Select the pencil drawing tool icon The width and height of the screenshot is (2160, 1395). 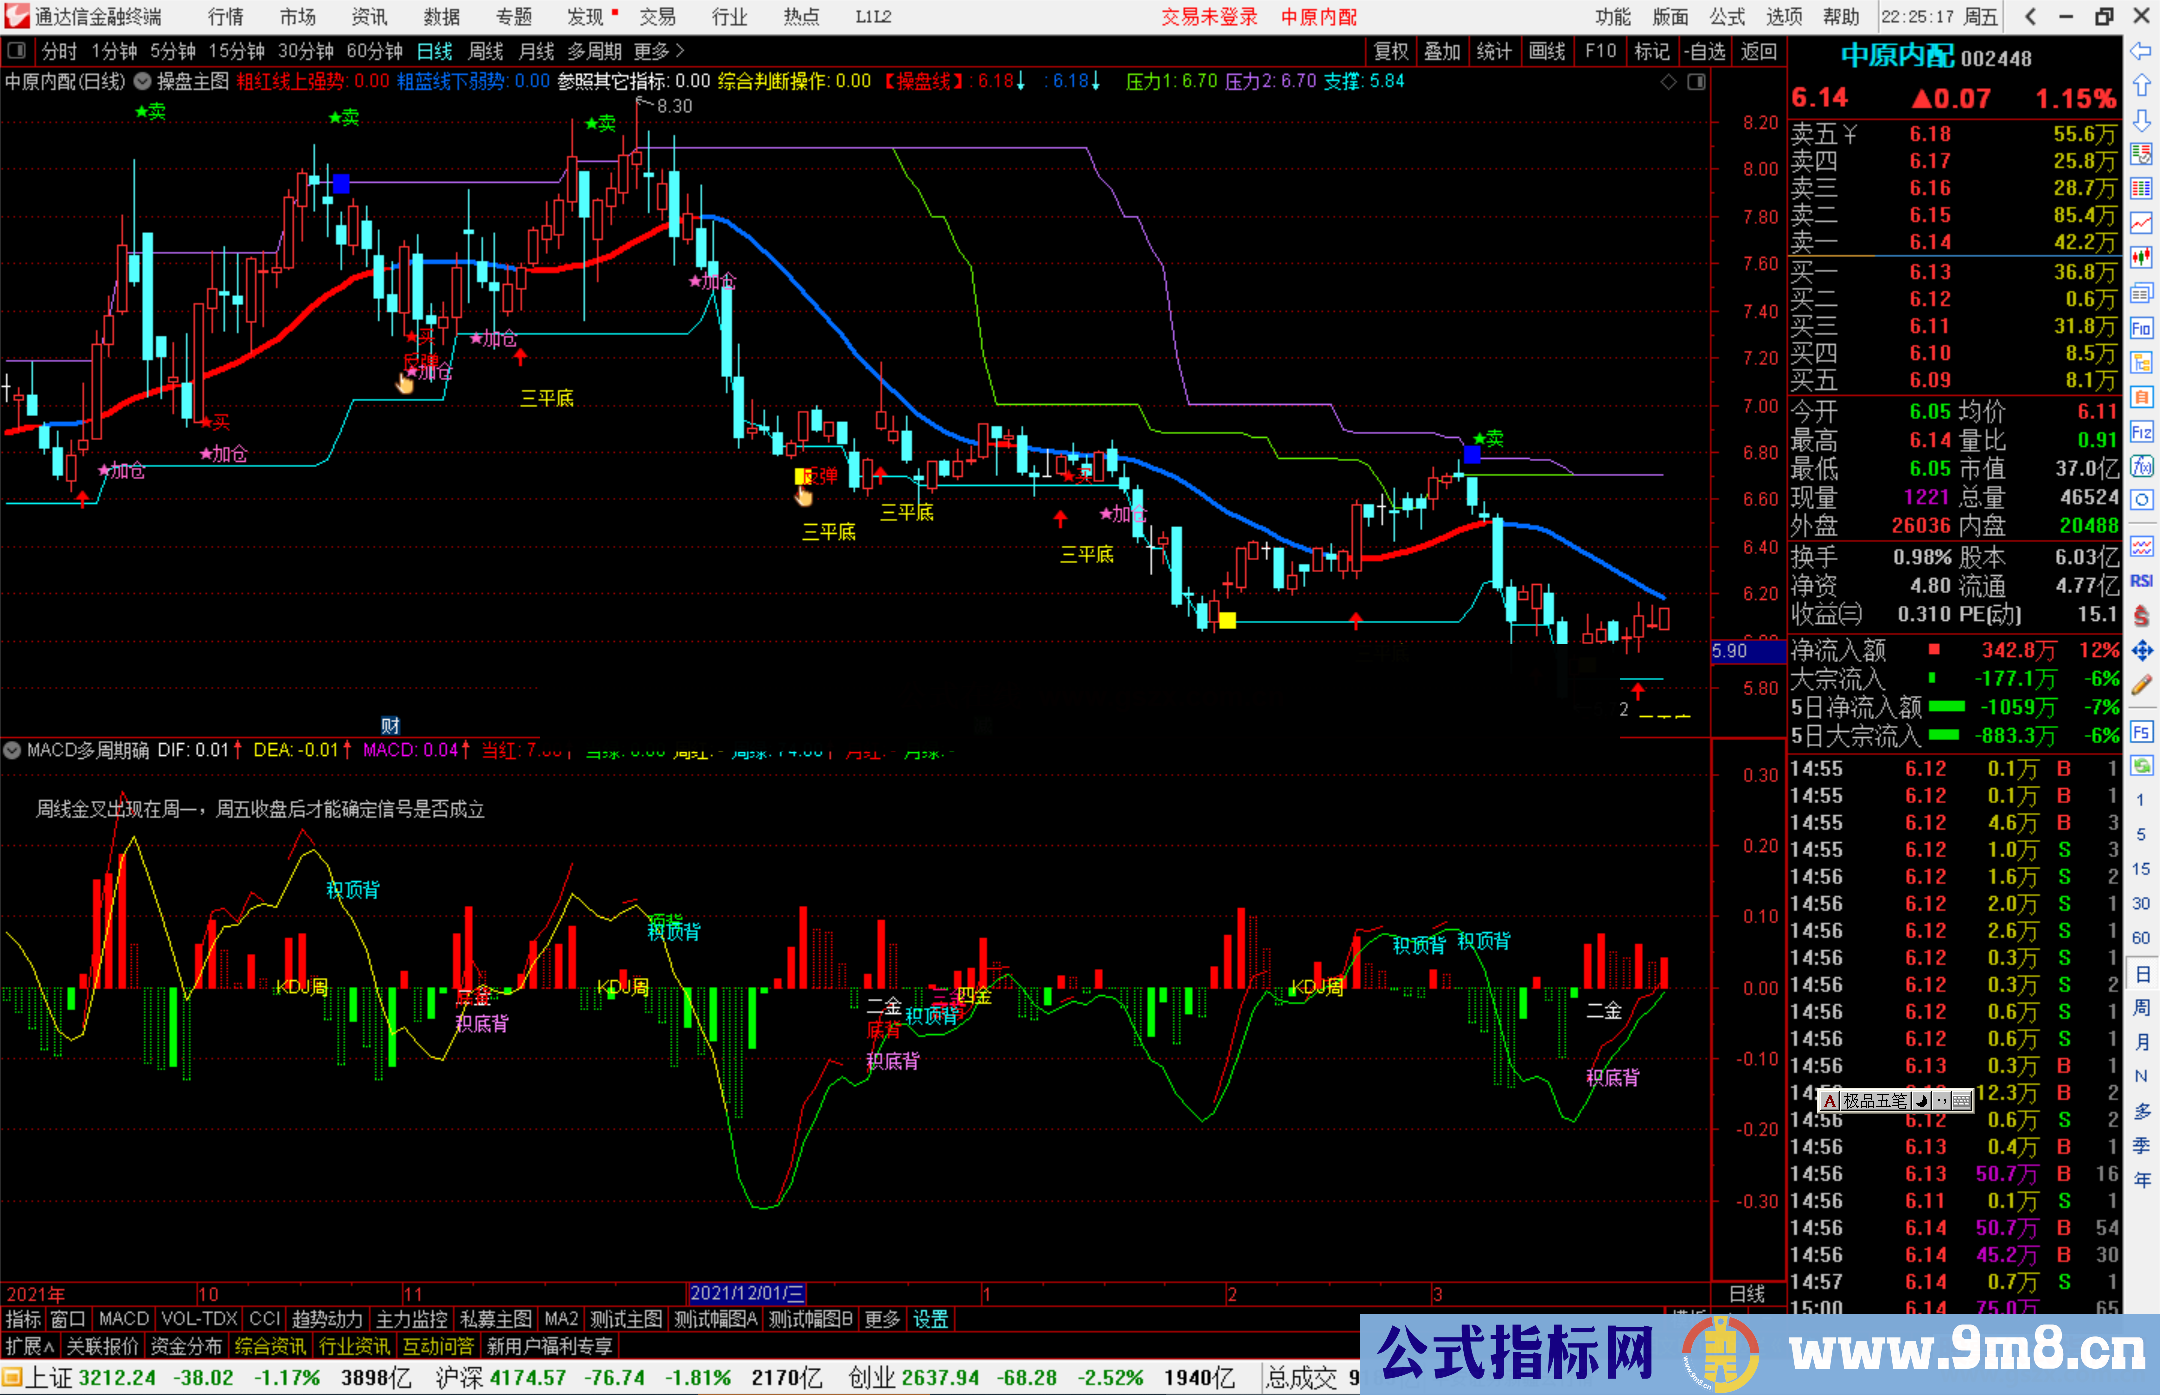click(2141, 685)
